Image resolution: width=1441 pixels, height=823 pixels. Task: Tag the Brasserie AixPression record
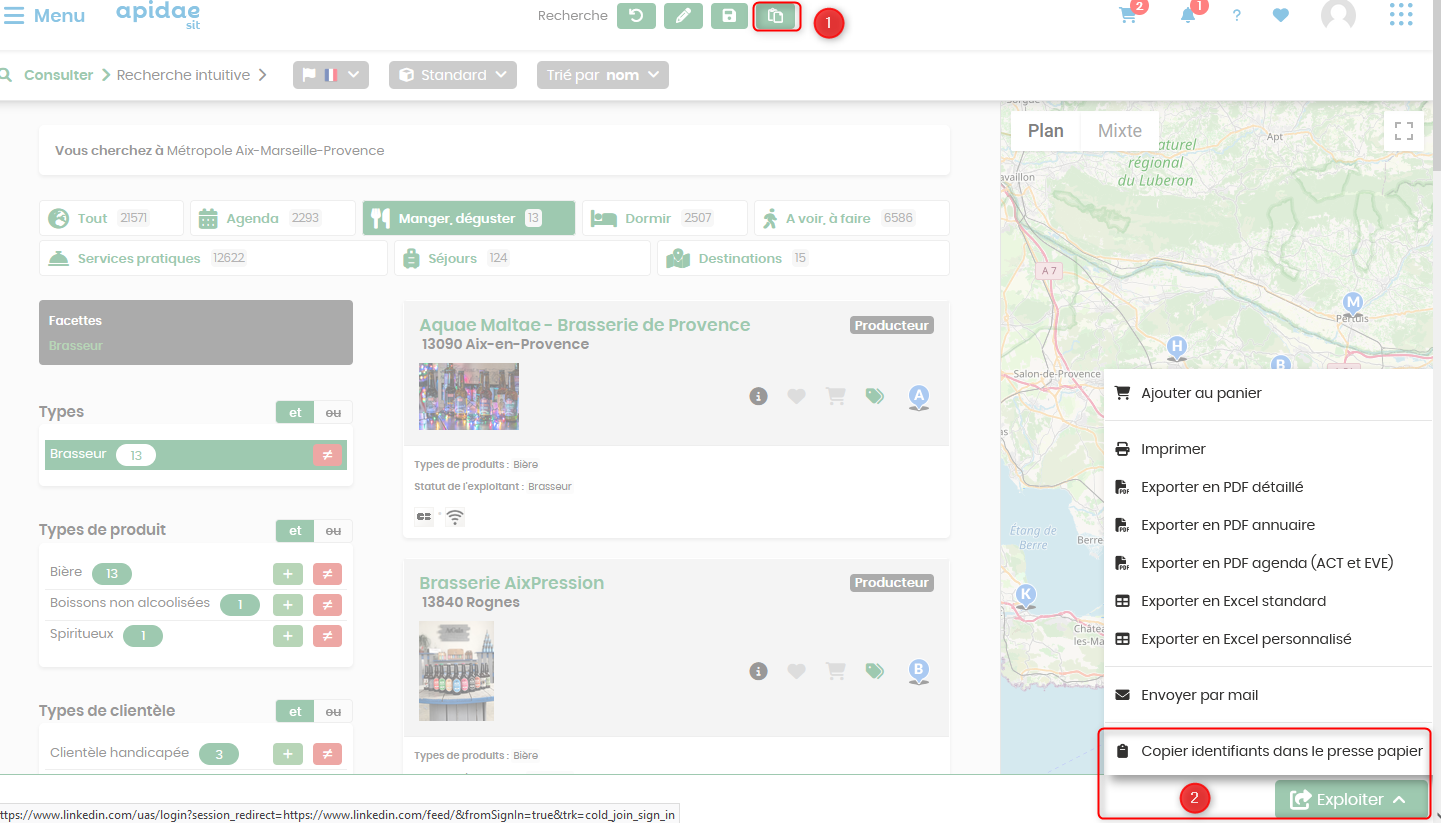tap(875, 671)
